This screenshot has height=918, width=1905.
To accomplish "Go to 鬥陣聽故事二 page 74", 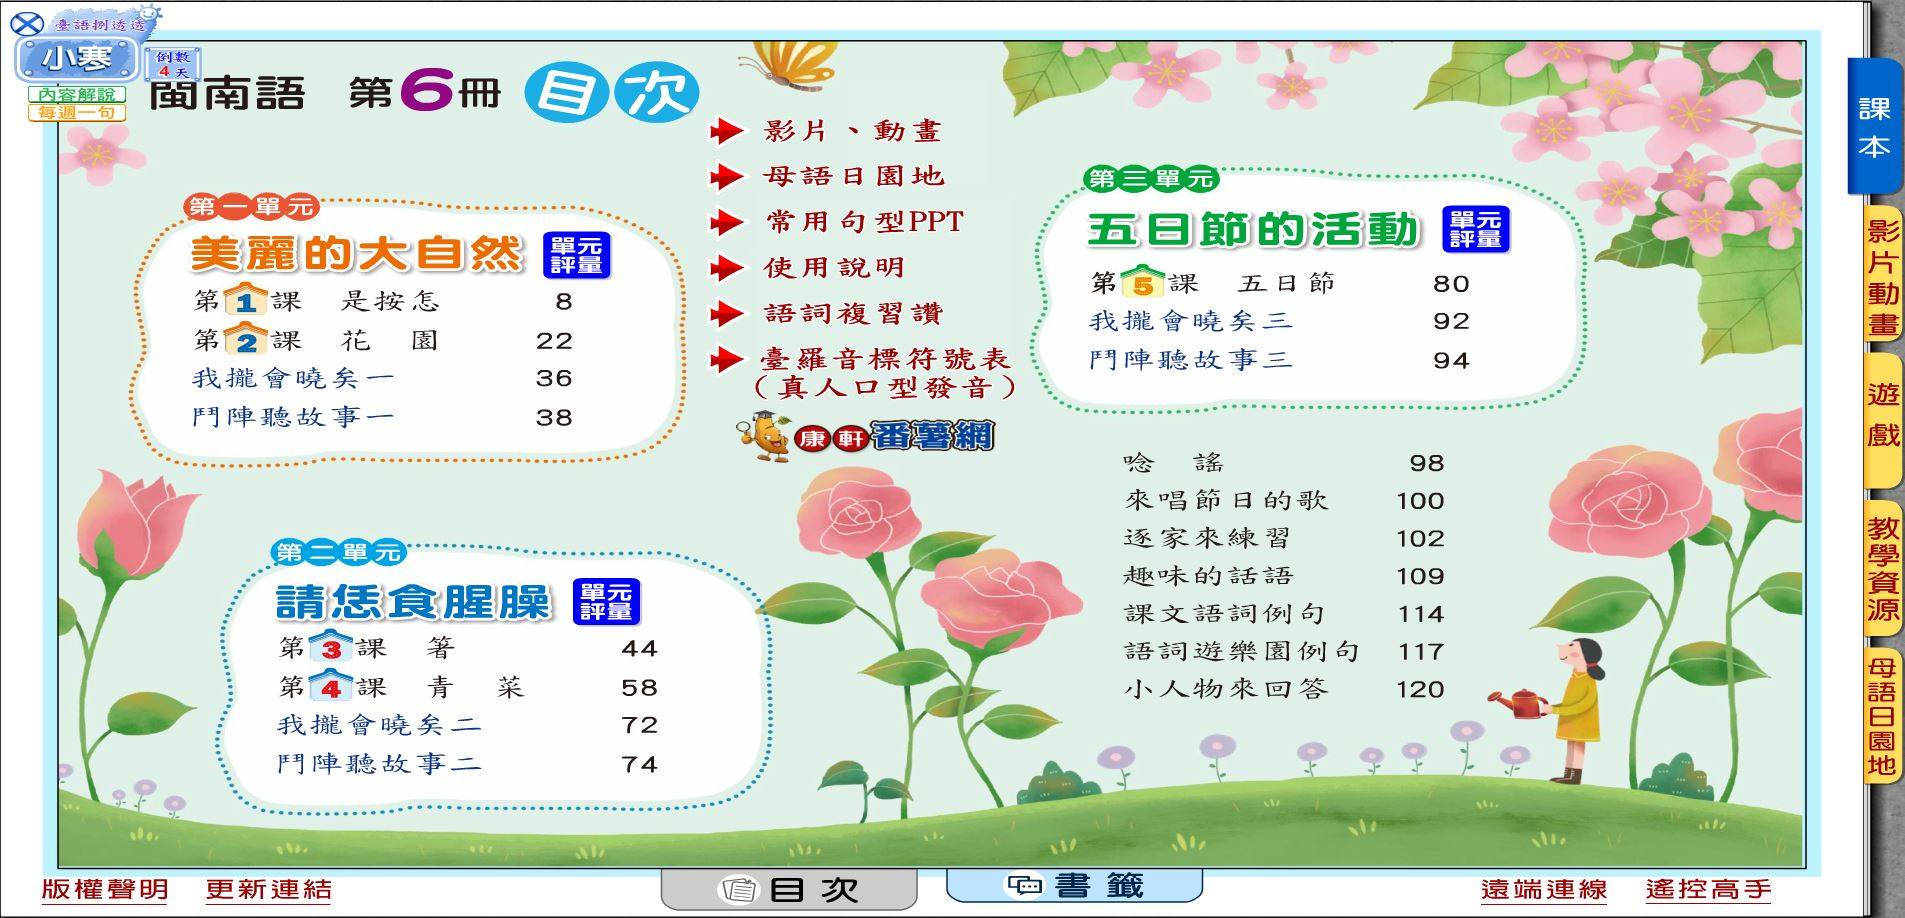I will point(468,764).
